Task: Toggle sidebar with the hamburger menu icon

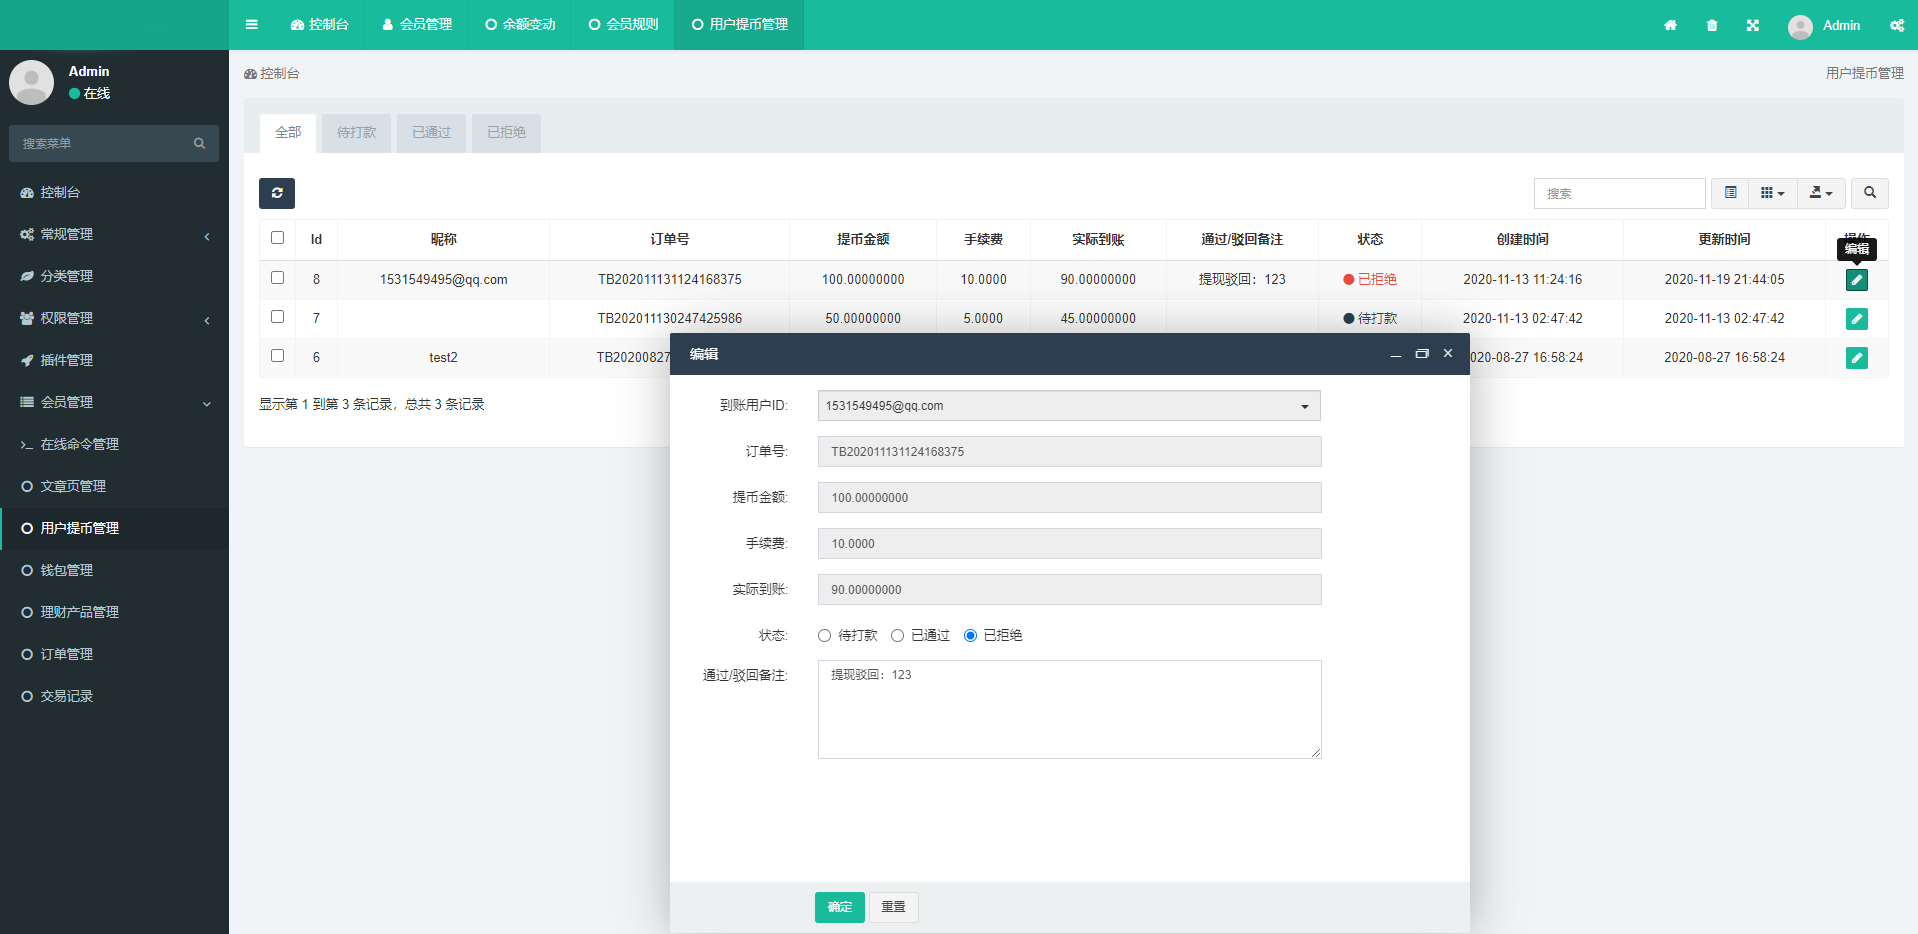Action: [252, 25]
